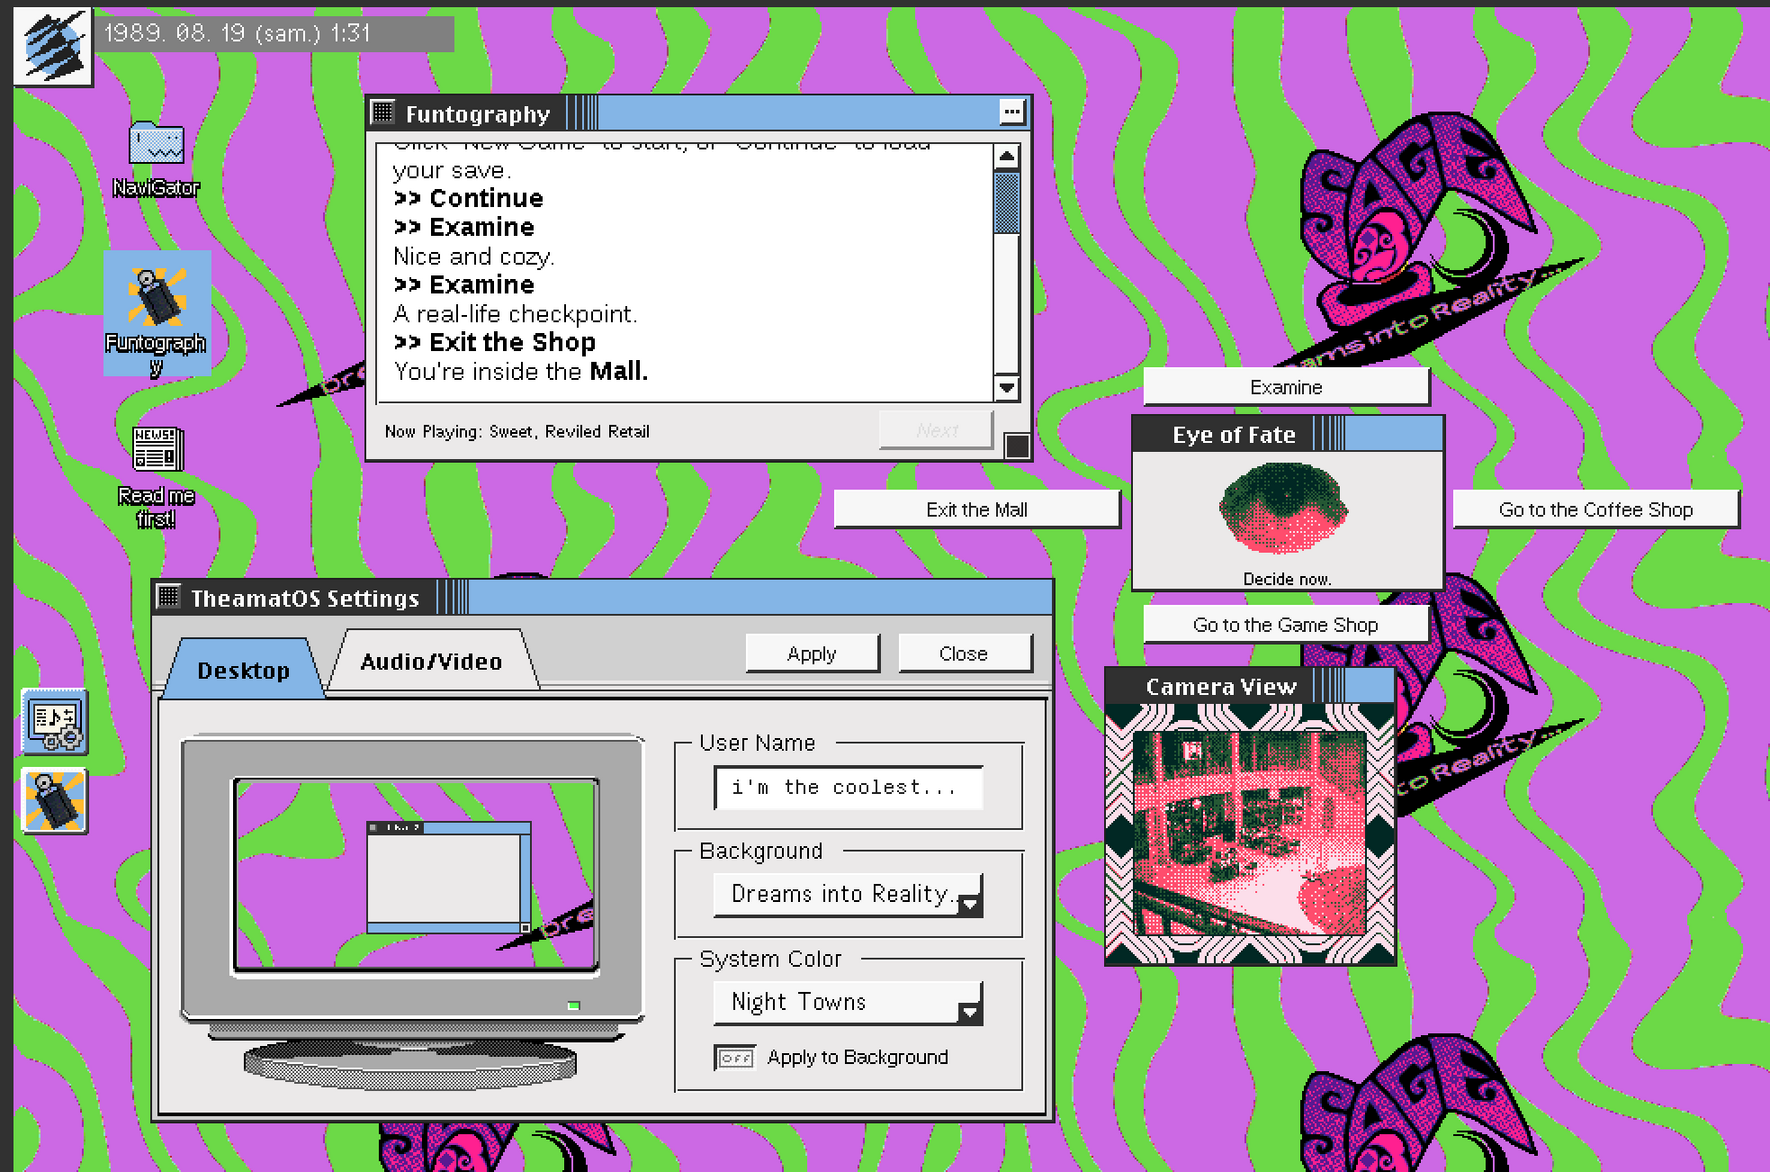
Task: Click the system logo in the top-left corner
Action: coord(52,45)
